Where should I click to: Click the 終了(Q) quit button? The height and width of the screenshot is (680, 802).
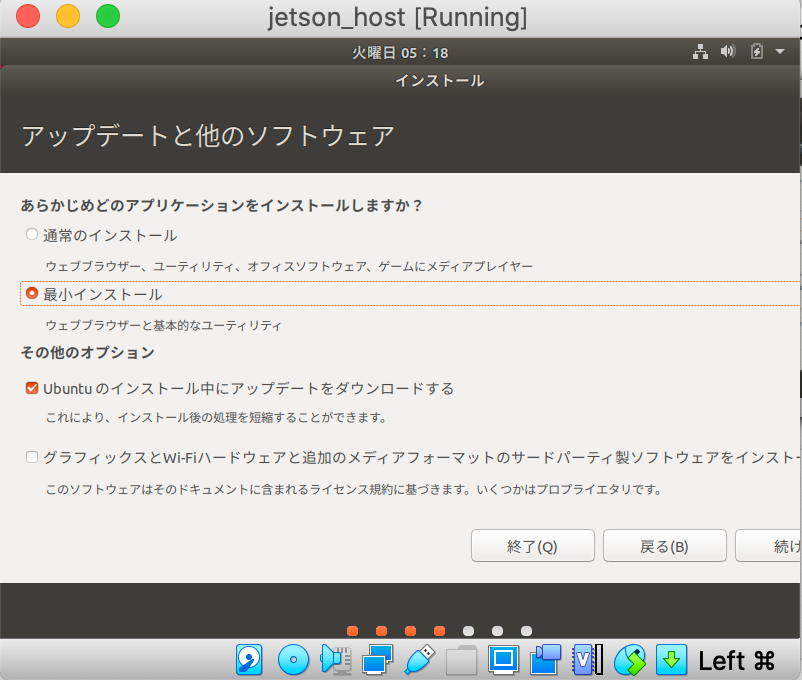(532, 546)
